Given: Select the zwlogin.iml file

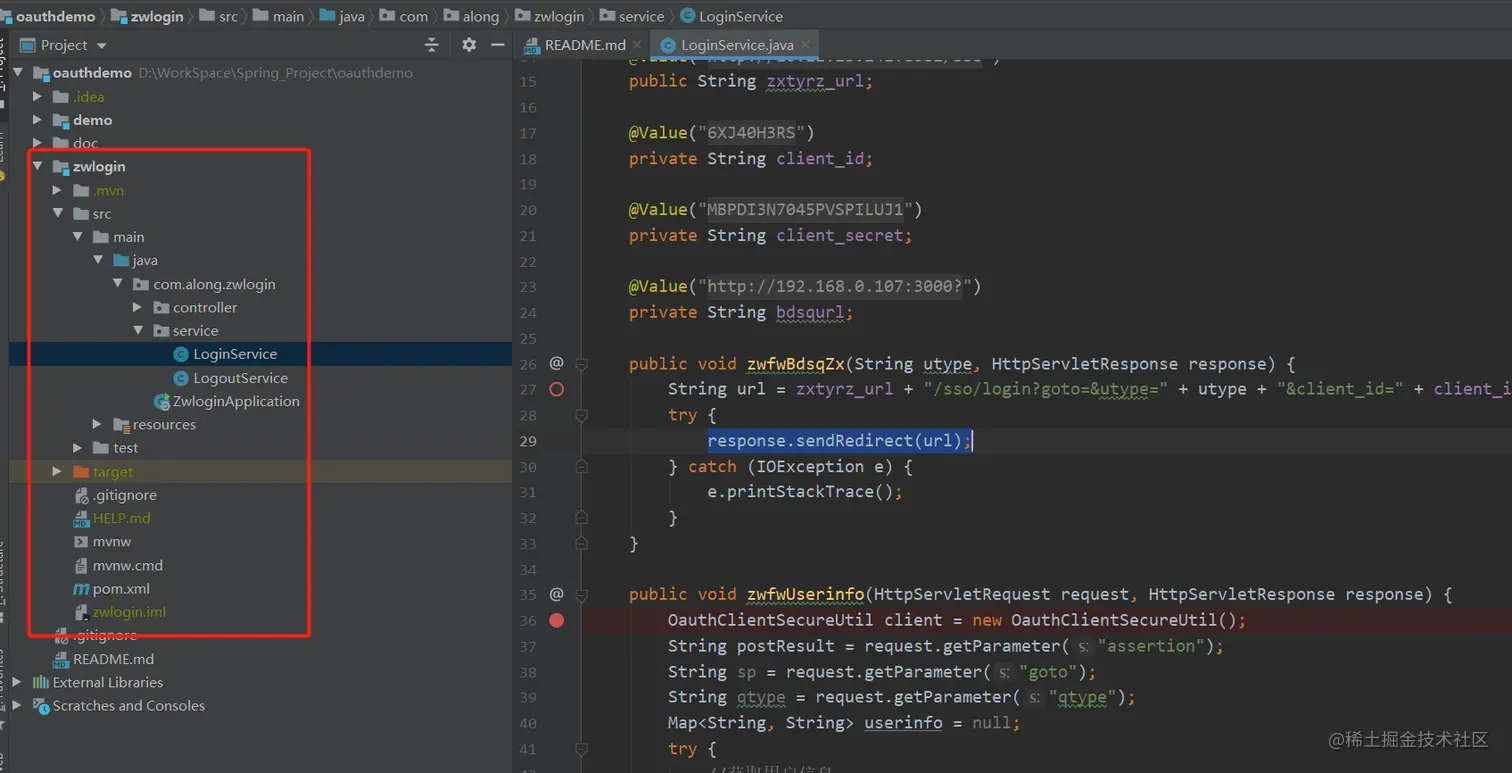Looking at the screenshot, I should [x=129, y=612].
